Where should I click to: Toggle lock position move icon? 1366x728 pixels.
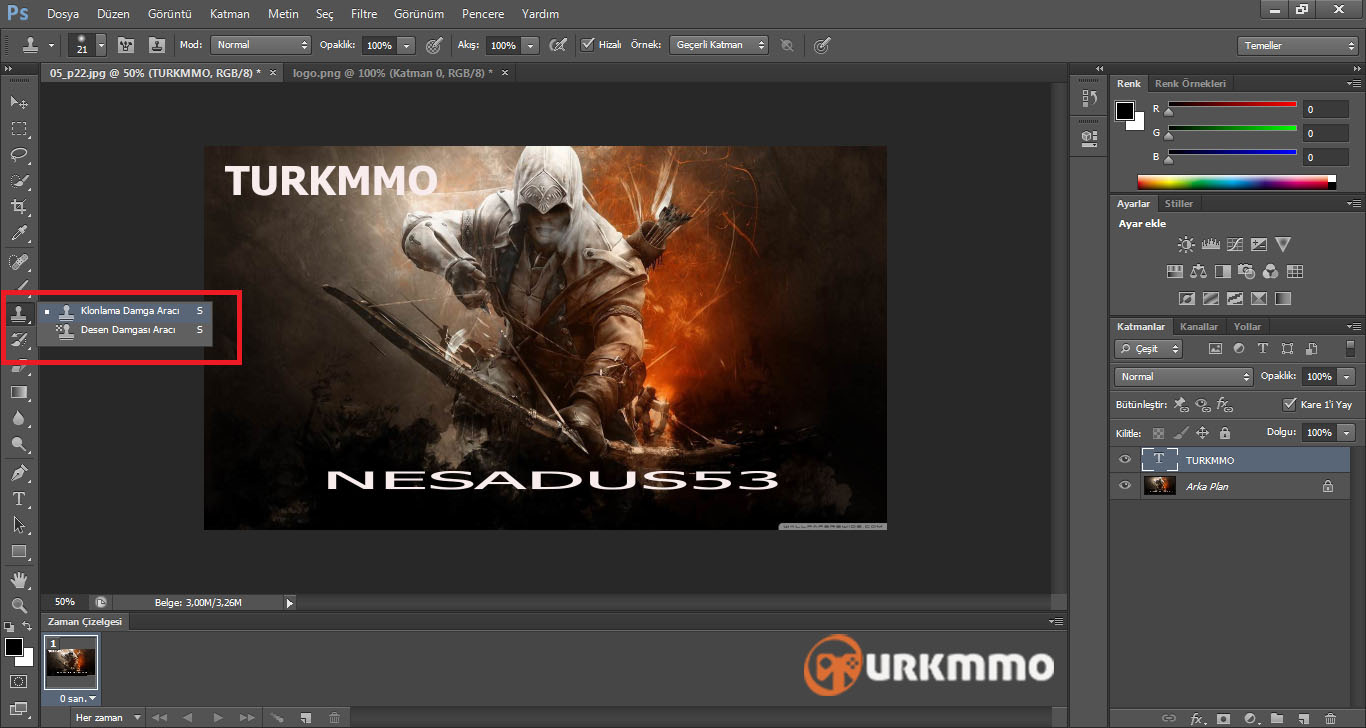point(1203,433)
